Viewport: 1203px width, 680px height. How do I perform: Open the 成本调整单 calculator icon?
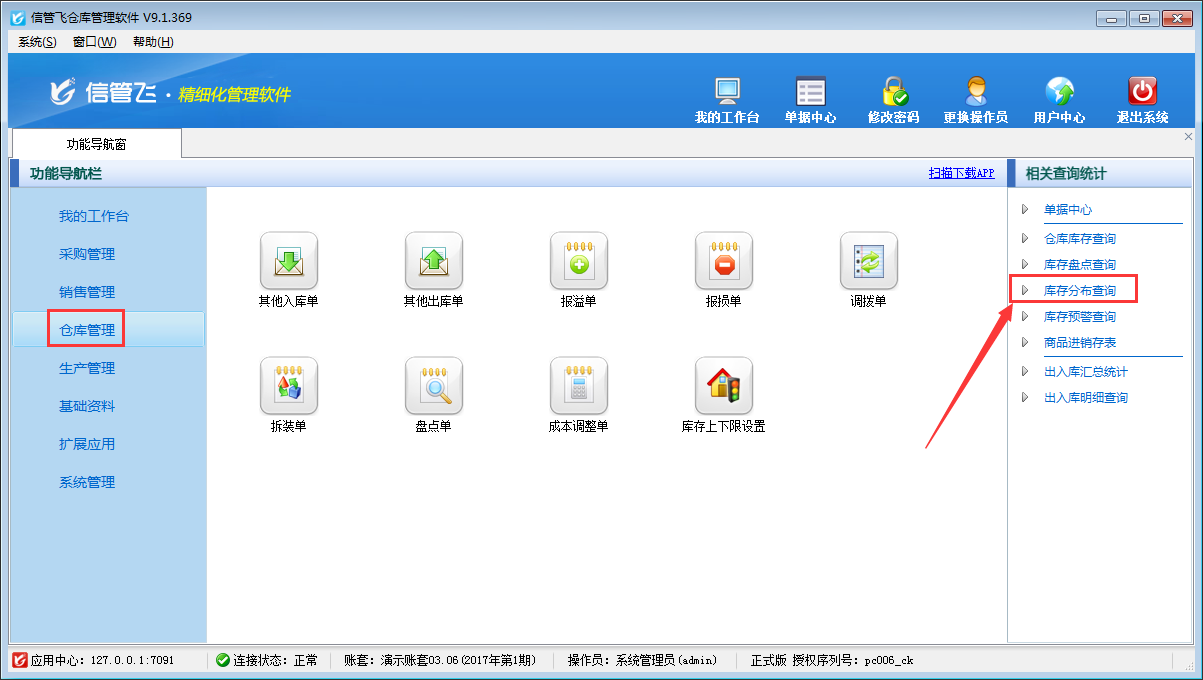tap(578, 386)
